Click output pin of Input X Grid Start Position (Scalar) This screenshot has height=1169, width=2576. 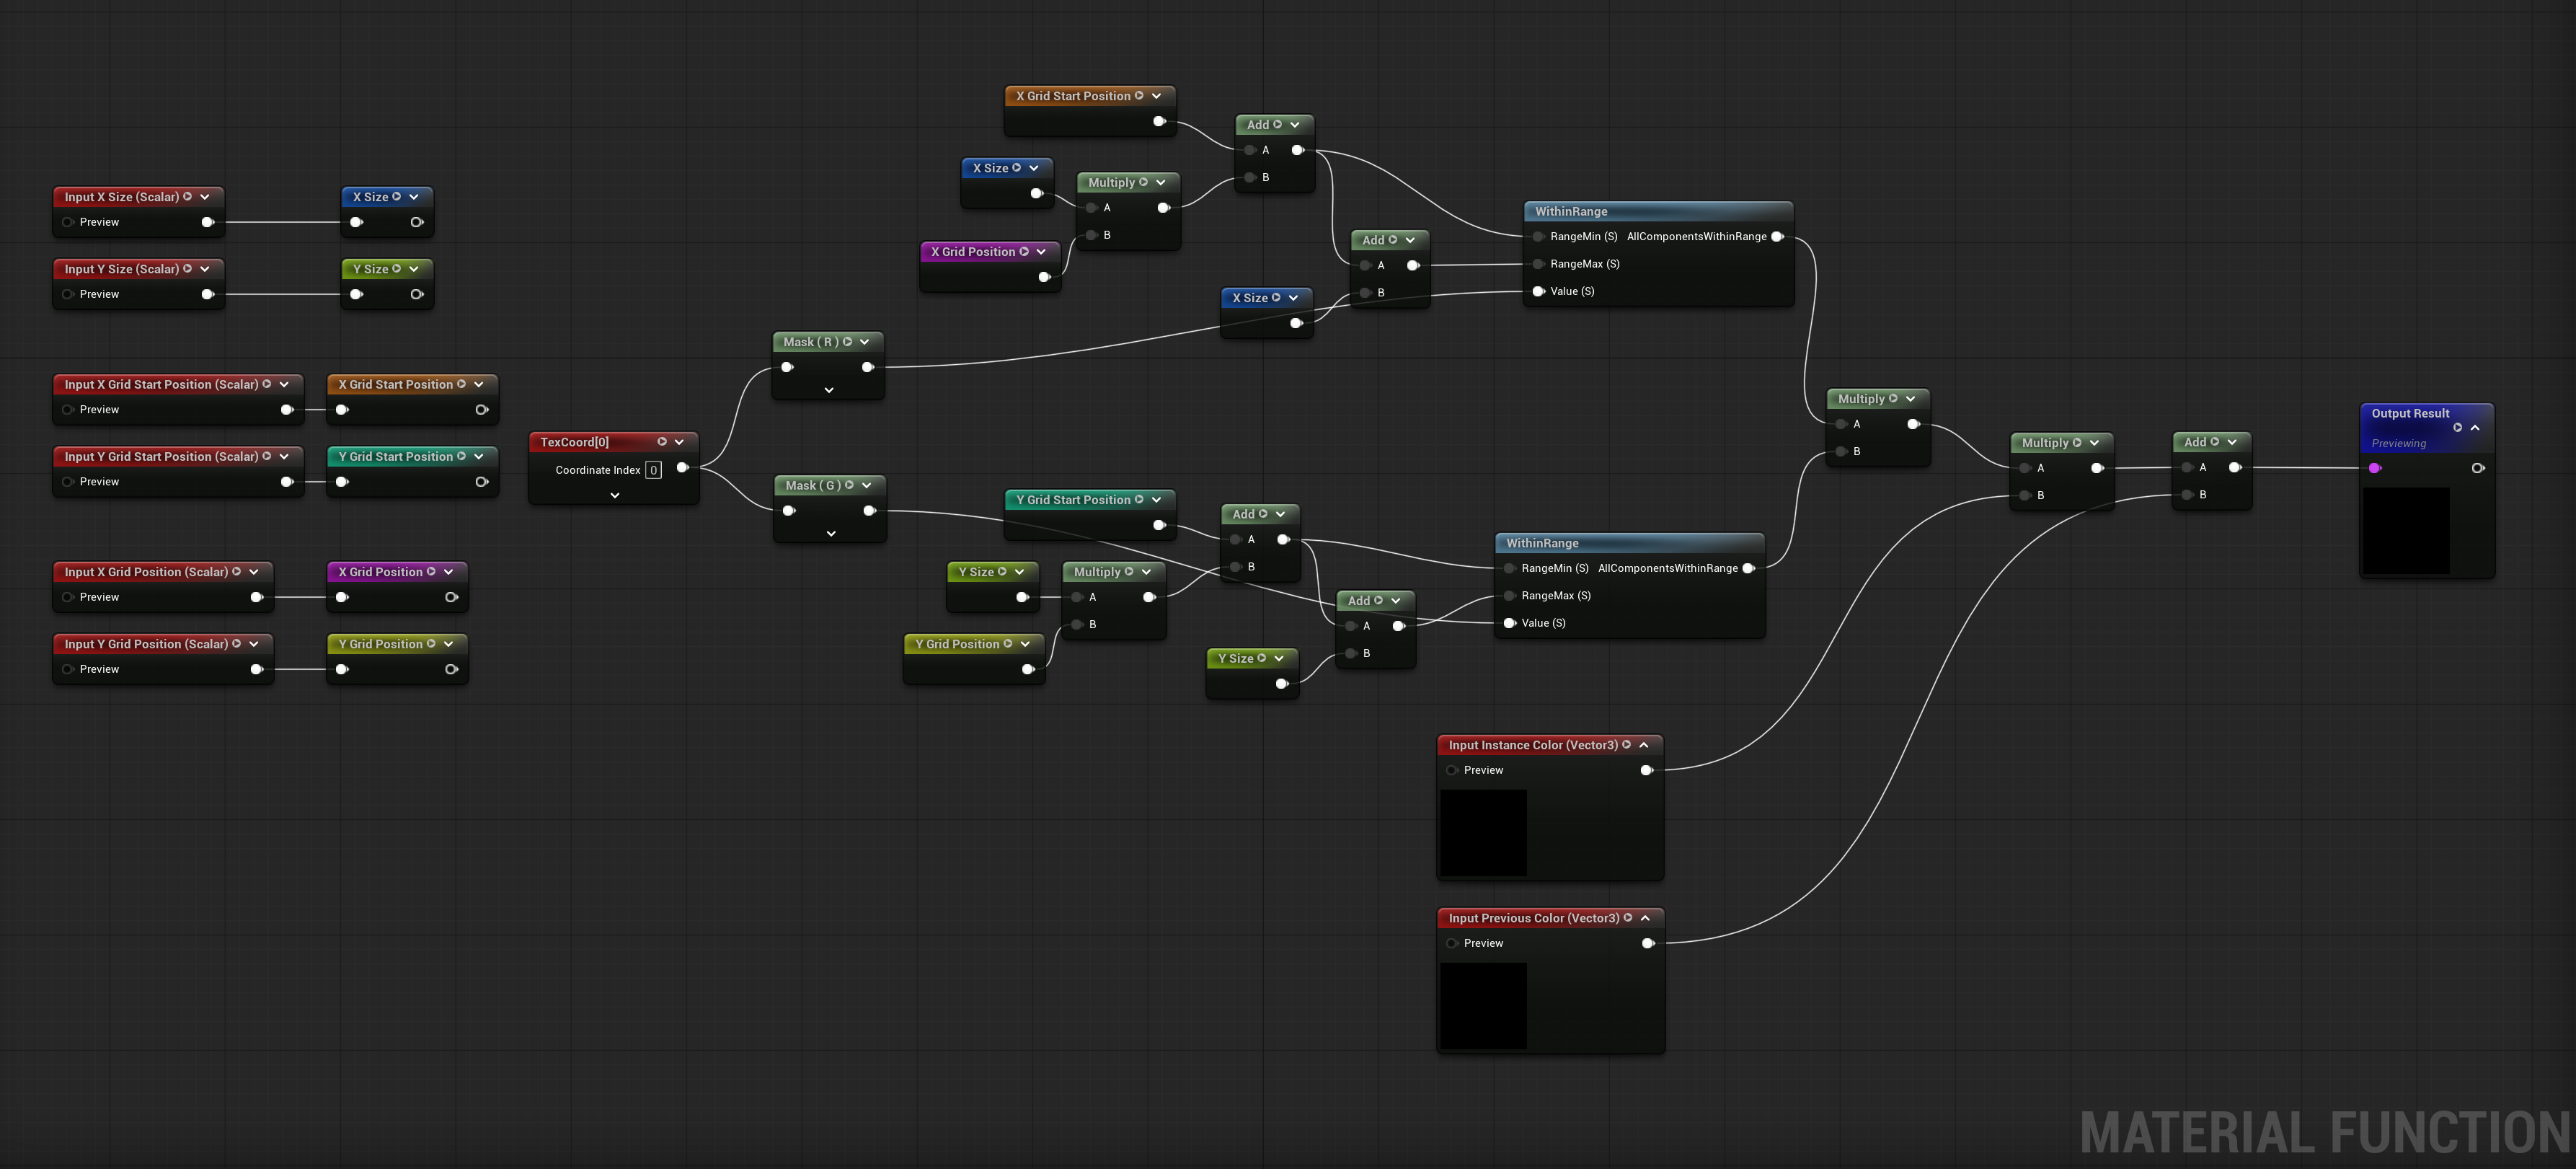(x=287, y=410)
